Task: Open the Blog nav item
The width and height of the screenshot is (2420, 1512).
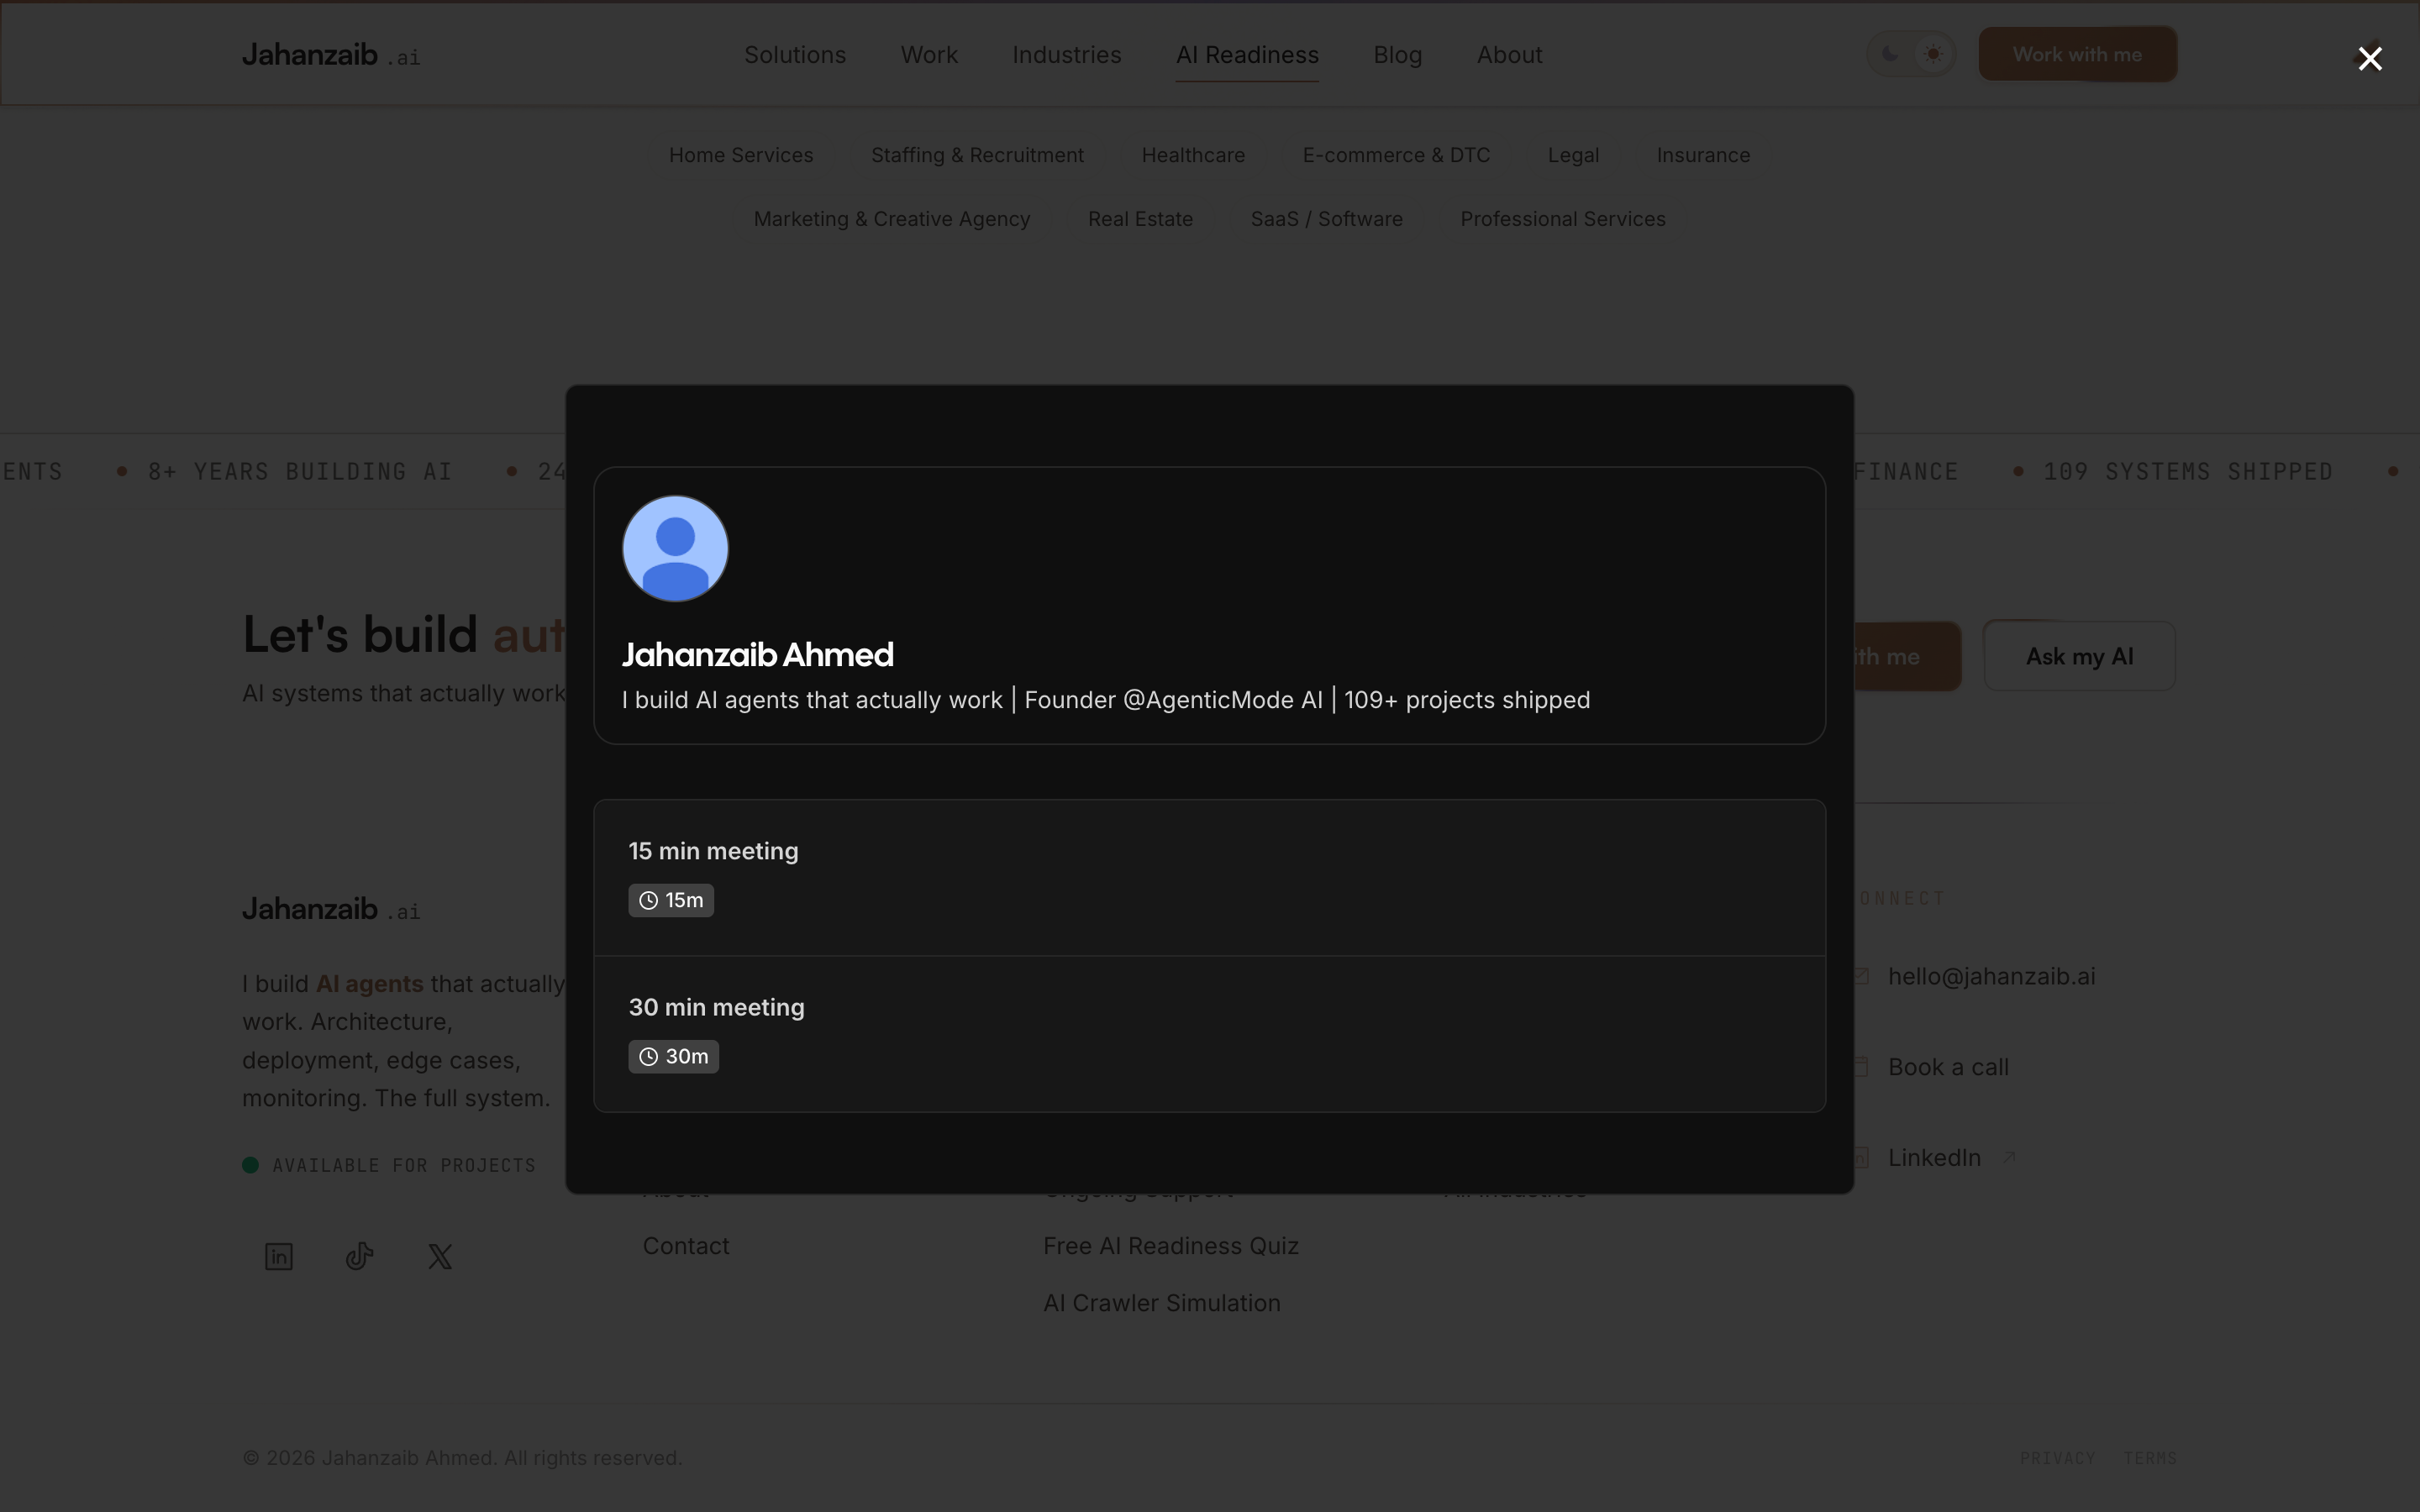Action: pyautogui.click(x=1397, y=55)
